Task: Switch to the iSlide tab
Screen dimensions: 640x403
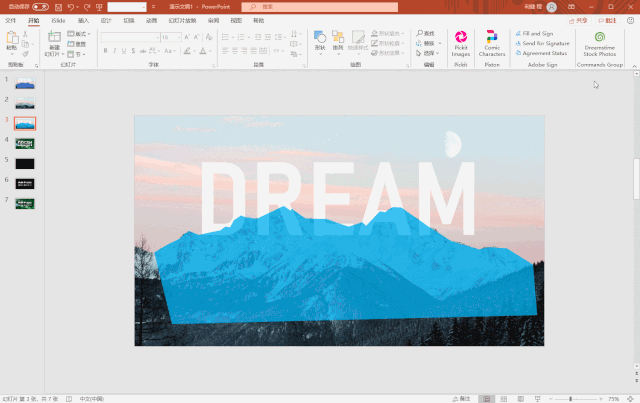Action: (58, 20)
